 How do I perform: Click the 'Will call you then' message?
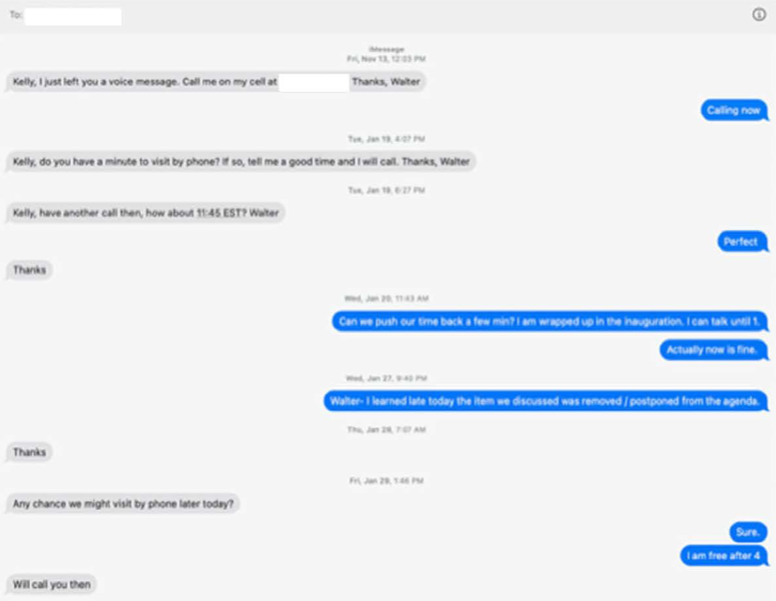click(x=51, y=585)
